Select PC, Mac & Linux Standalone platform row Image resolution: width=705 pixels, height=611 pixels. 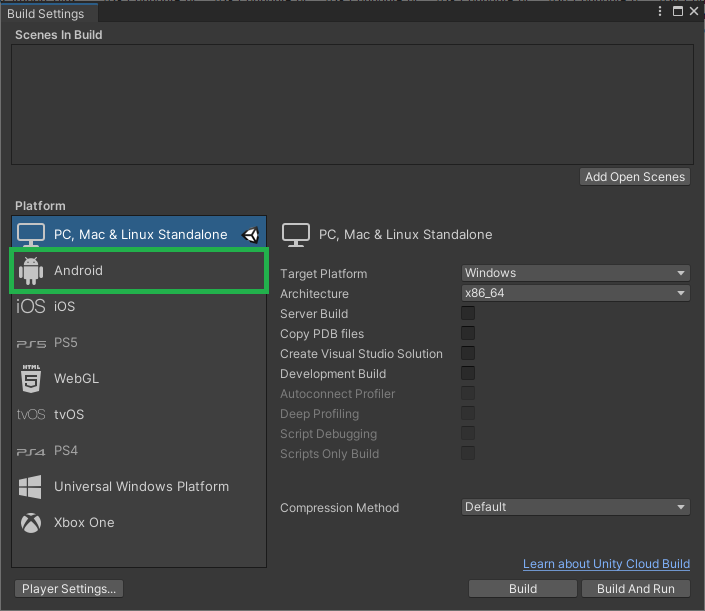click(x=139, y=234)
